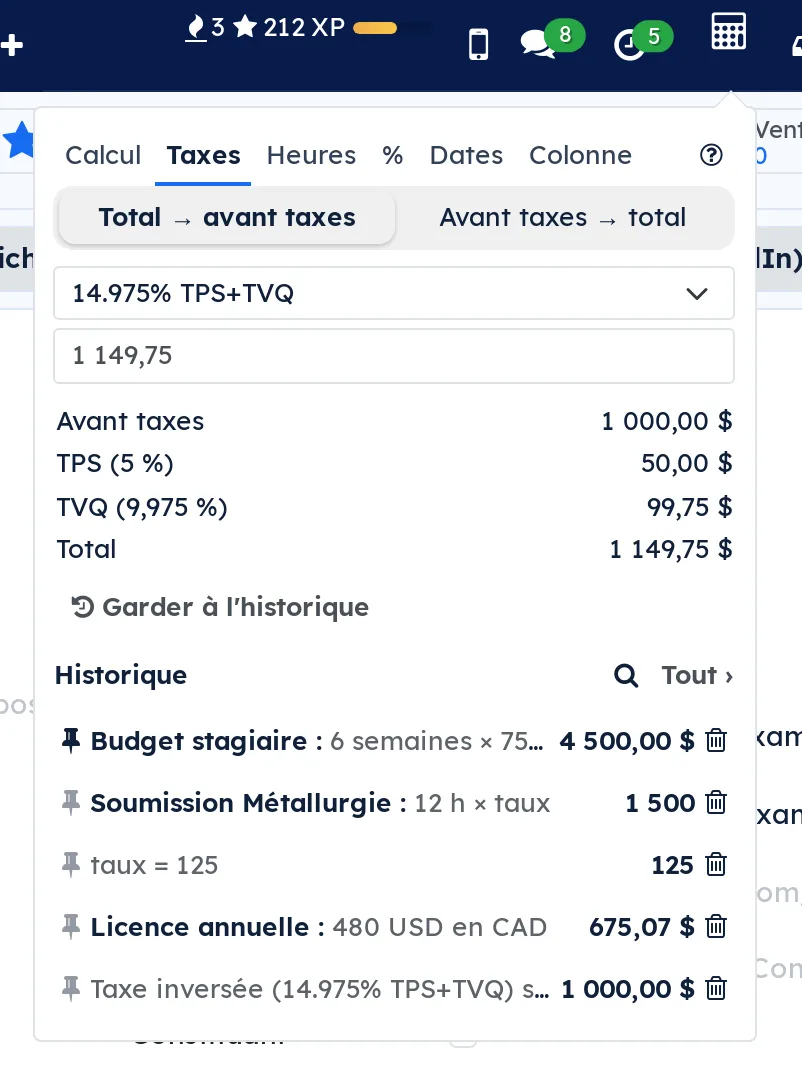Switch to the Dates tab
This screenshot has height=1072, width=802.
(x=466, y=155)
